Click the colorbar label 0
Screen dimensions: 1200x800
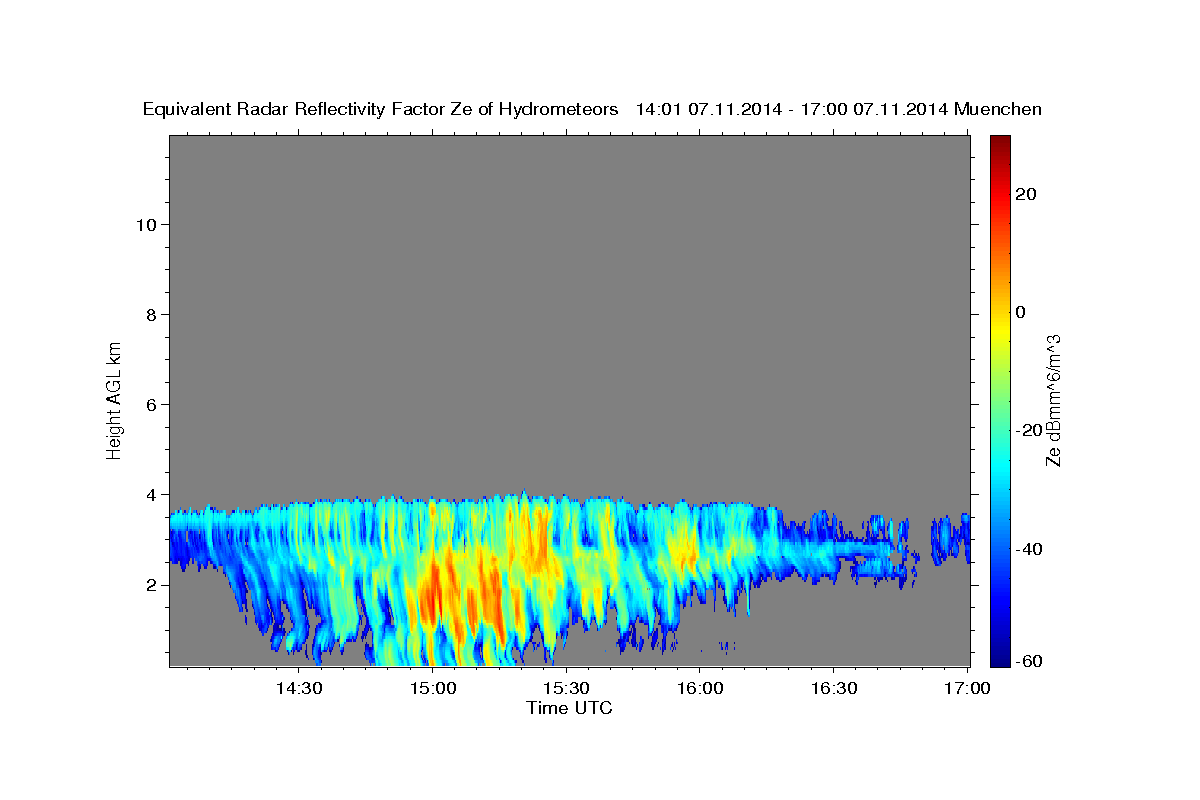(x=1020, y=312)
